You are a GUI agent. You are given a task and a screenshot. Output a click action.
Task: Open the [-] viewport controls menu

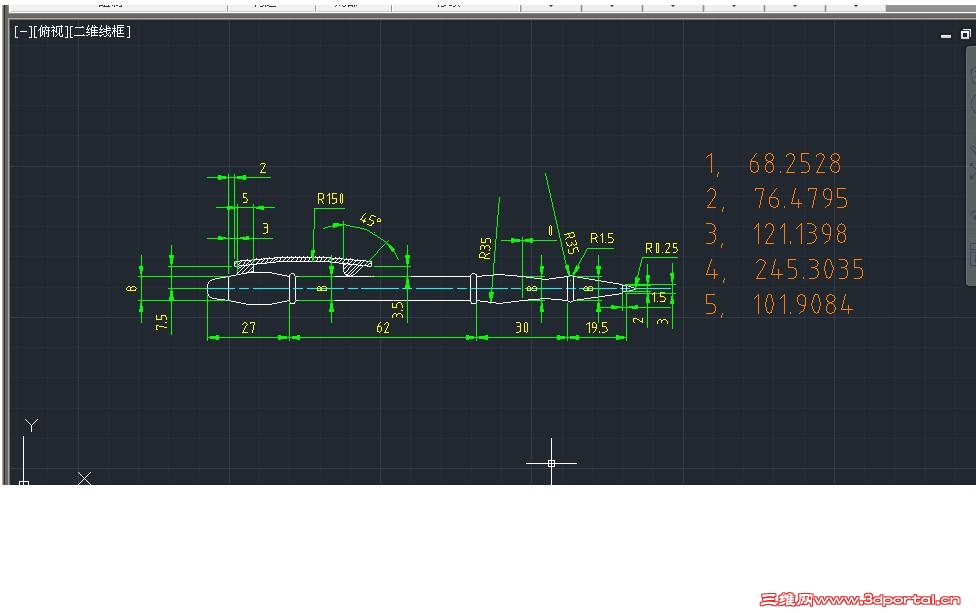pos(22,32)
